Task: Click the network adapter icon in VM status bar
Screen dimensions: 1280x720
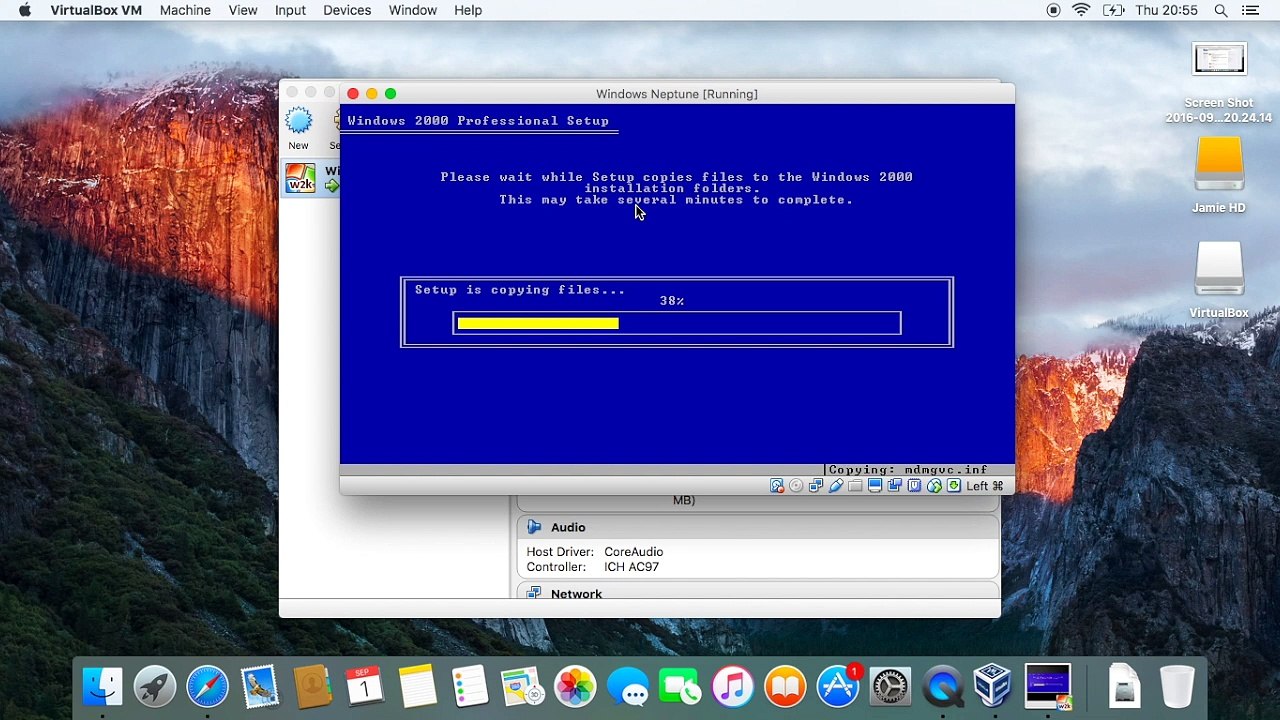Action: coord(816,486)
